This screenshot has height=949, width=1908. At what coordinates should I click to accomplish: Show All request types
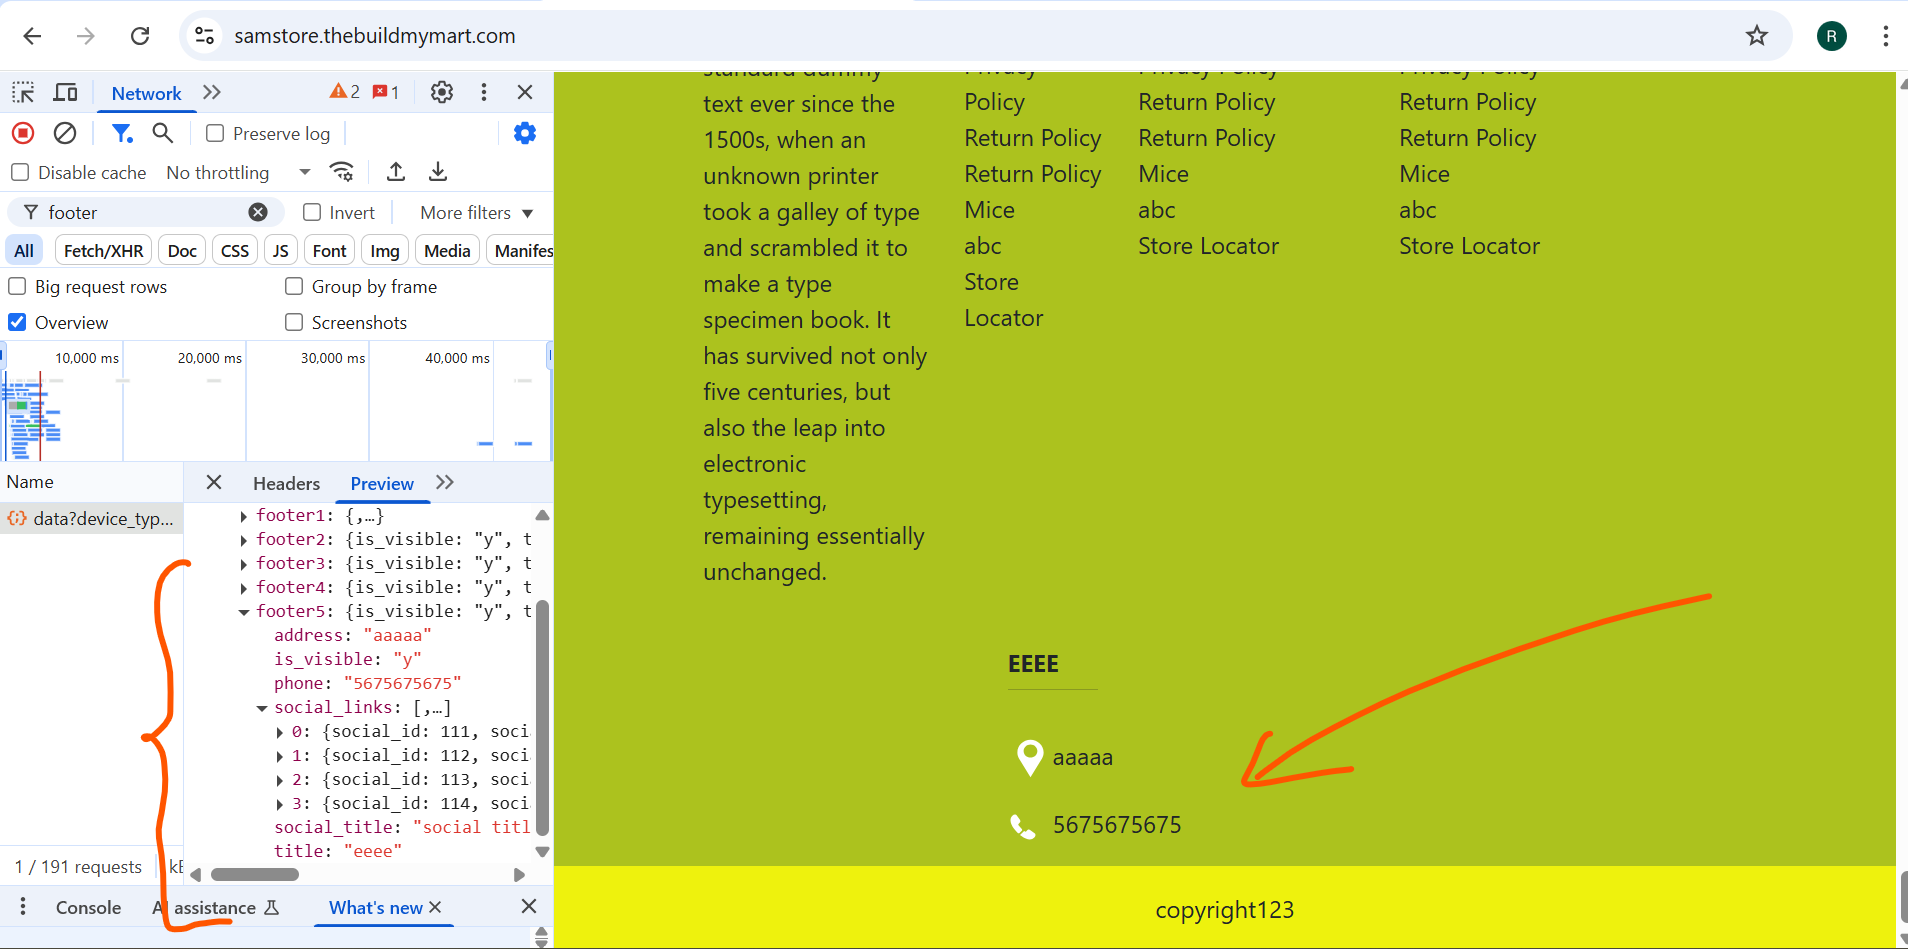click(x=24, y=250)
